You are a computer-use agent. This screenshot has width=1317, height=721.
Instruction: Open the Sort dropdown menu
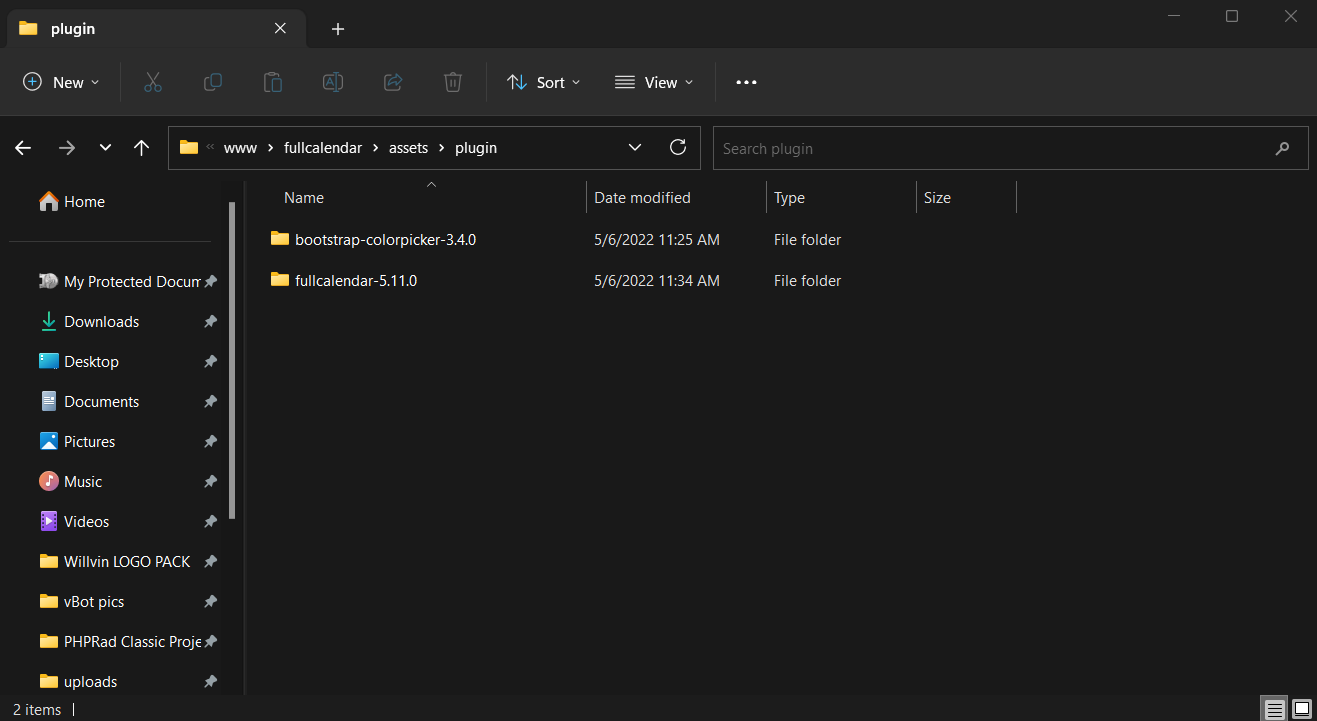pyautogui.click(x=544, y=82)
